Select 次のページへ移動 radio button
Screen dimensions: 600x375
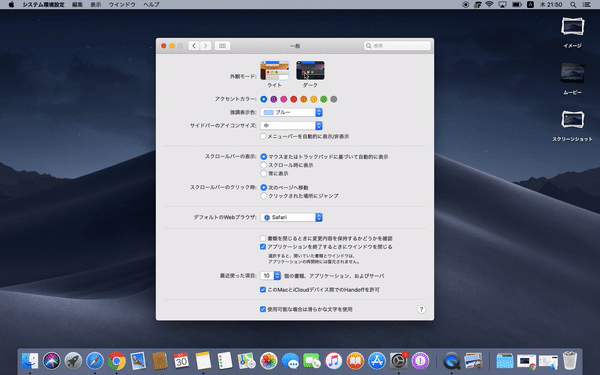(x=264, y=188)
